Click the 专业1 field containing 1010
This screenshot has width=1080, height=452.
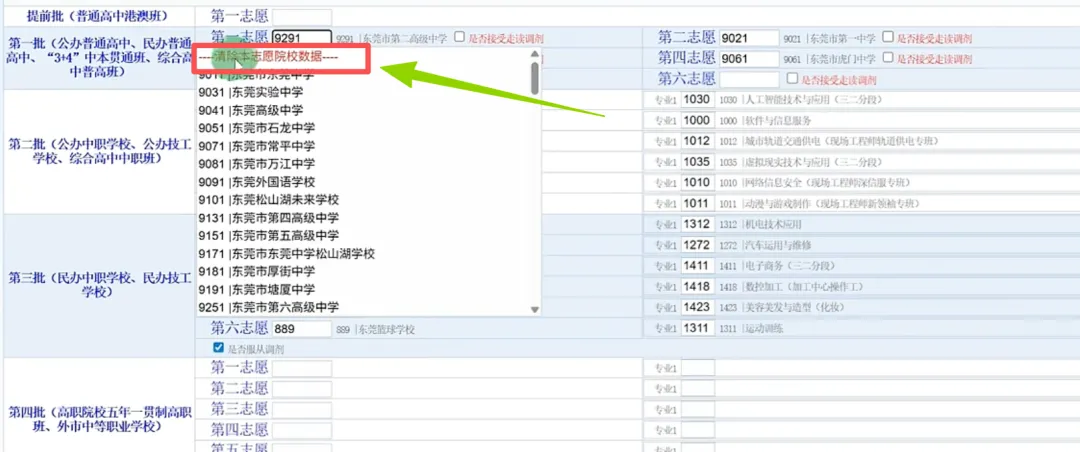click(x=697, y=183)
